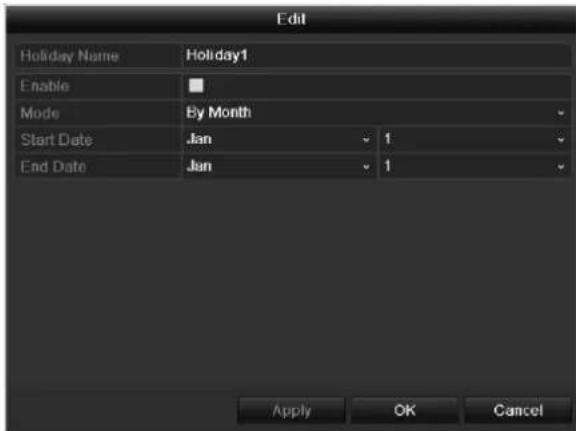The height and width of the screenshot is (431, 576).
Task: Open the End Date month dropdown showing Jan
Action: [280, 166]
